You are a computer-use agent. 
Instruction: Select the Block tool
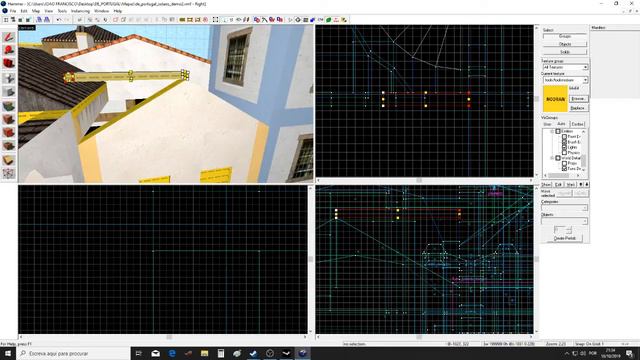[x=9, y=91]
